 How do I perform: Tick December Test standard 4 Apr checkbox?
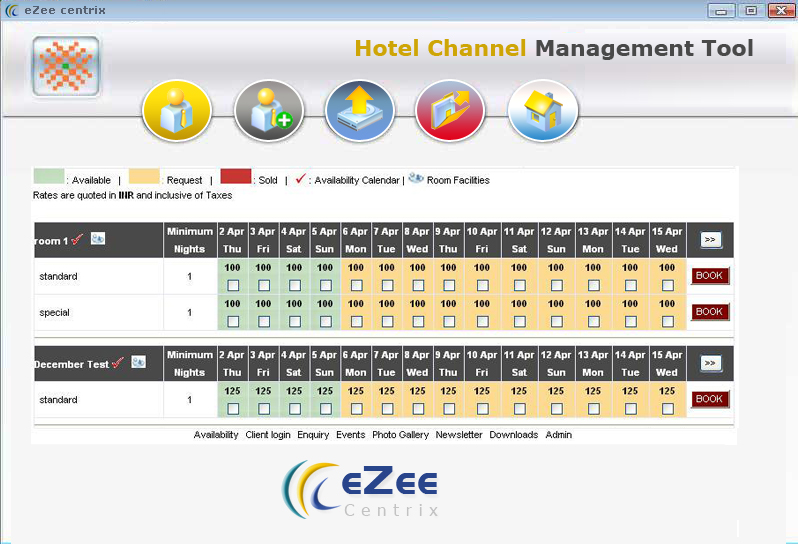pyautogui.click(x=295, y=409)
